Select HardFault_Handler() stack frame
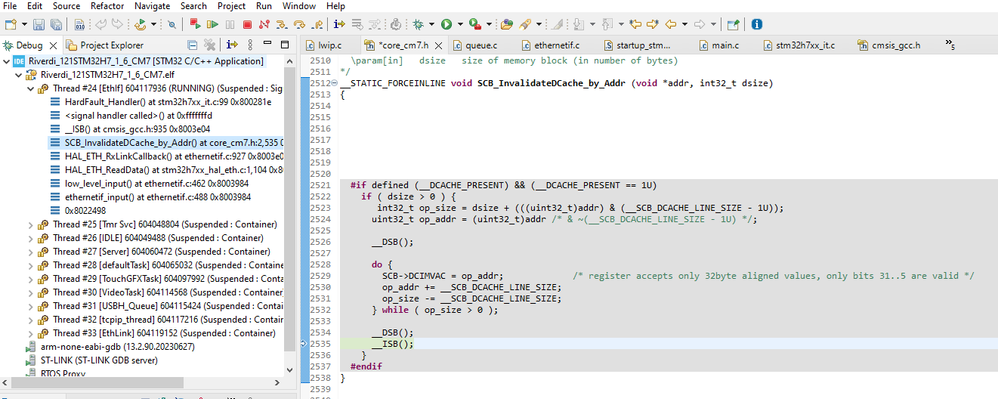The width and height of the screenshot is (998, 399). (x=167, y=102)
